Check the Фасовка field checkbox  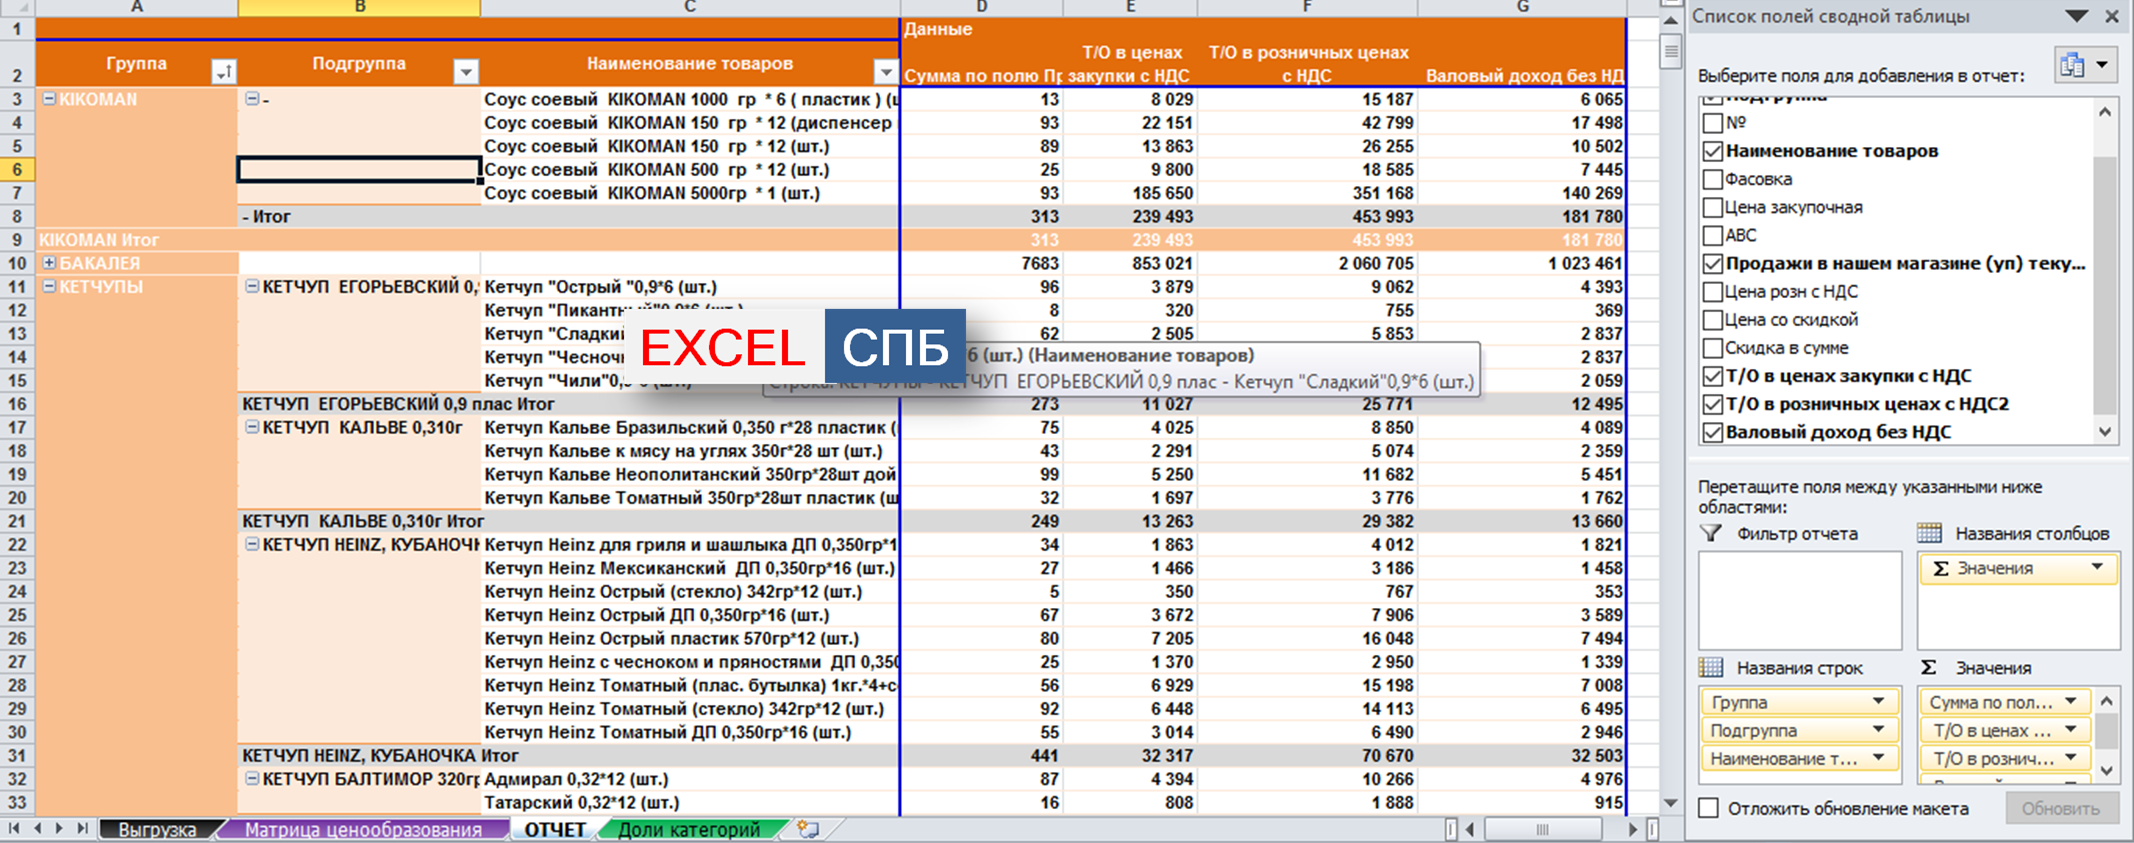coord(1712,180)
